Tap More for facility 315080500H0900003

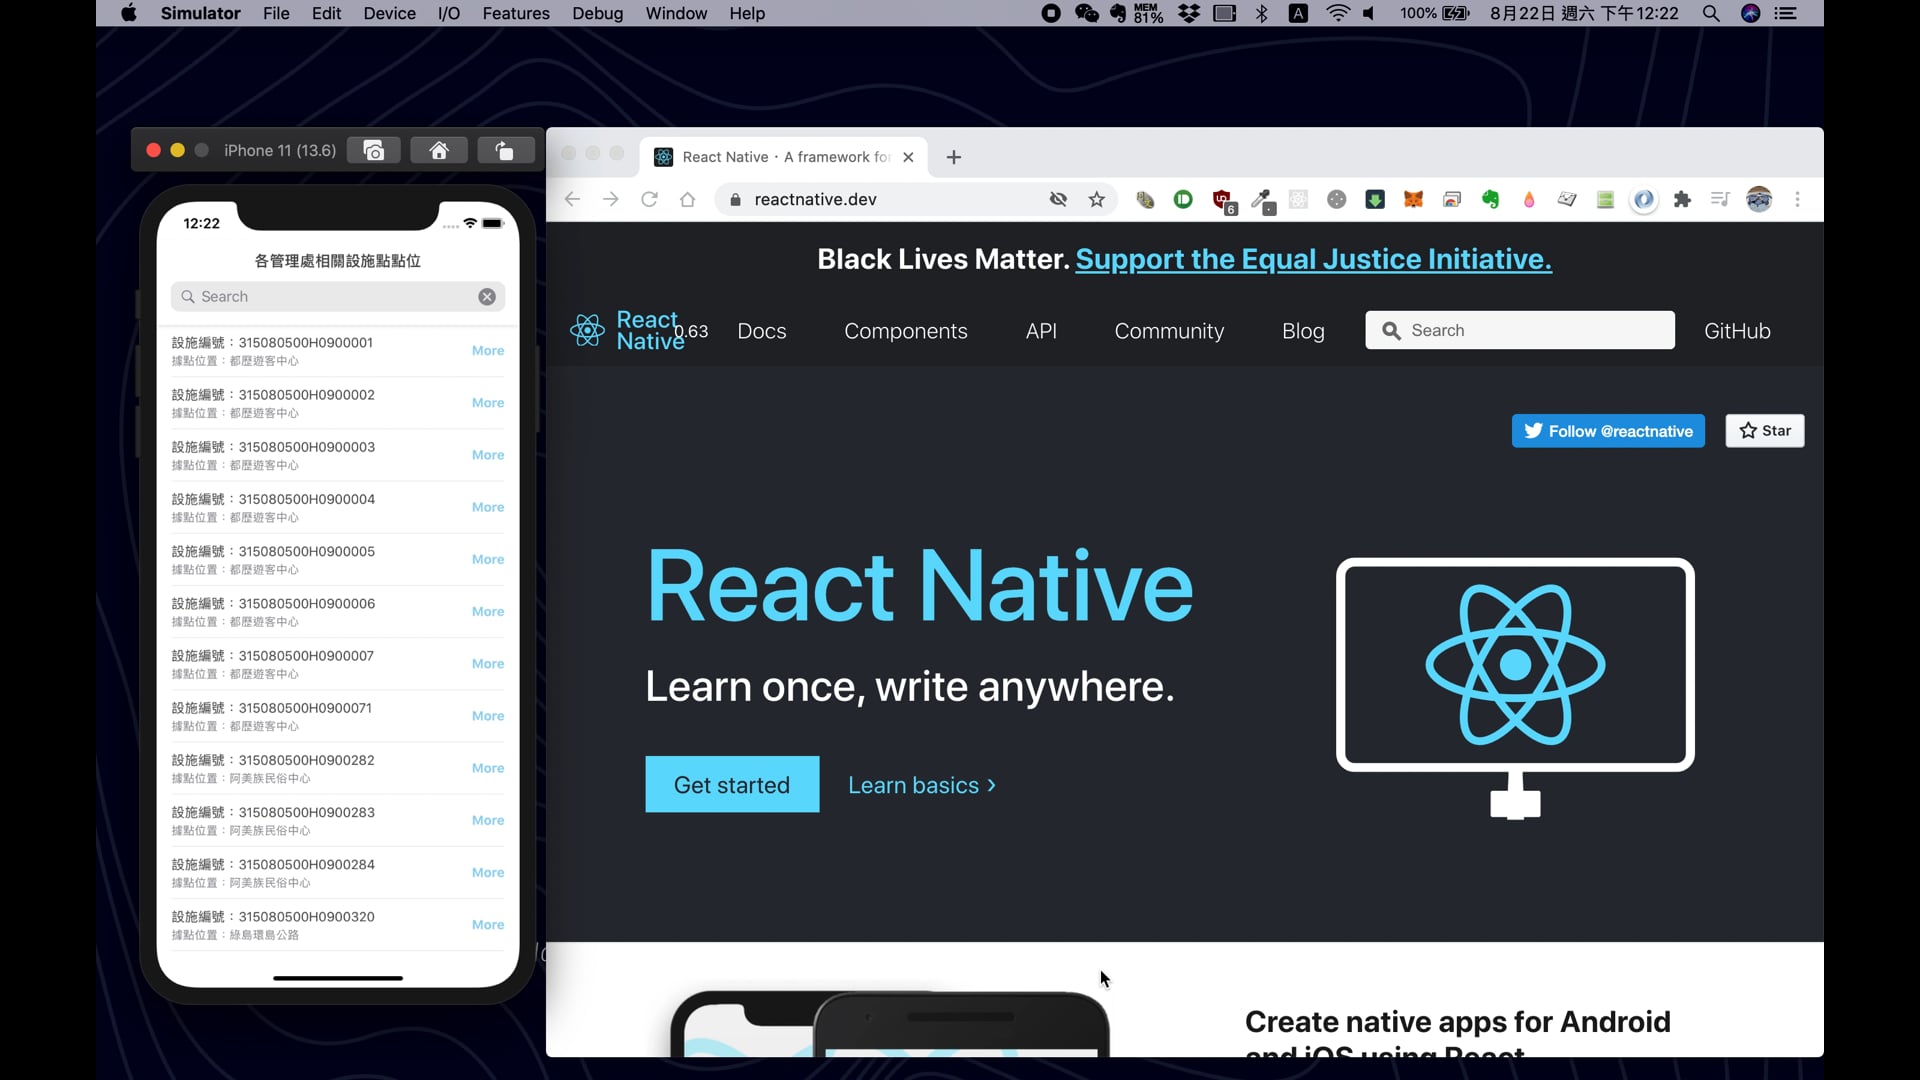[x=488, y=455]
